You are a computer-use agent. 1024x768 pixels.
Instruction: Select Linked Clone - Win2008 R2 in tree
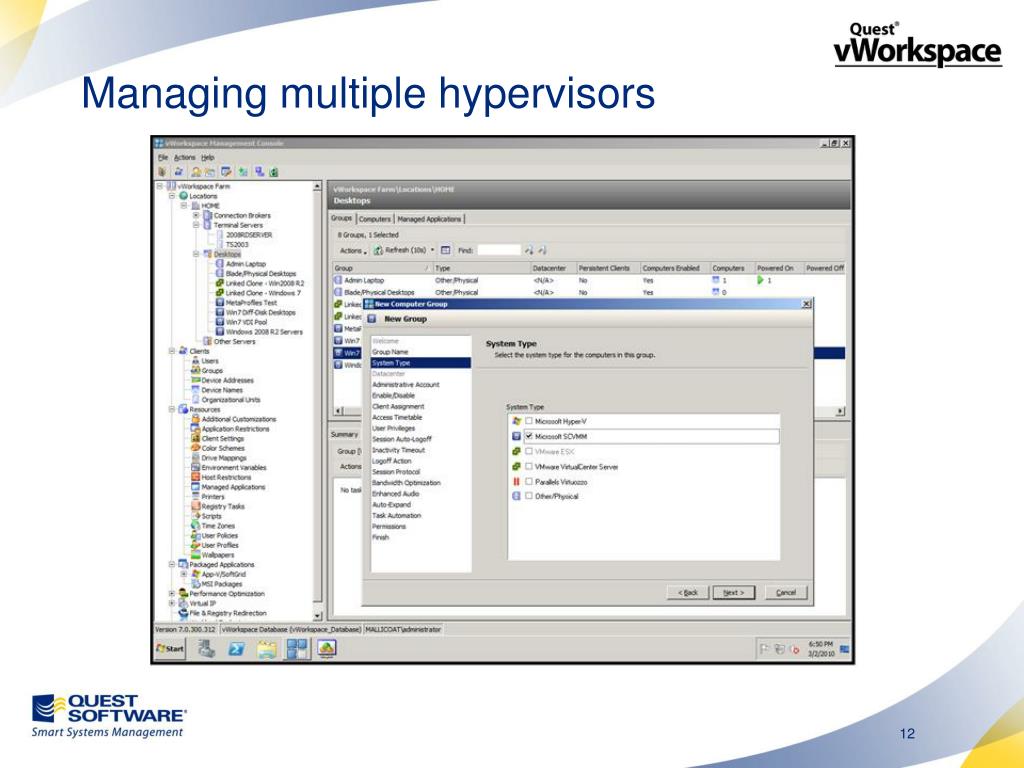pyautogui.click(x=264, y=283)
